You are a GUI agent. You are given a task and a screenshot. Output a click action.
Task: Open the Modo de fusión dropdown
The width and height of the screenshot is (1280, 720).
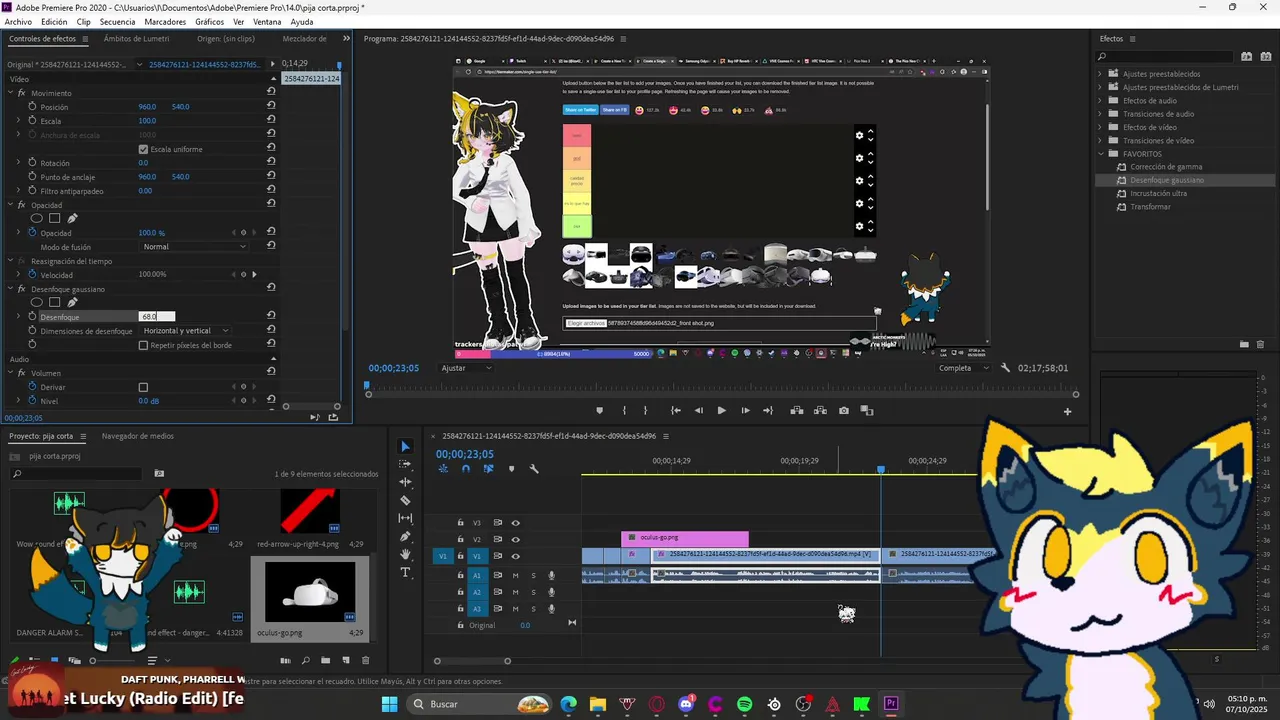(194, 246)
